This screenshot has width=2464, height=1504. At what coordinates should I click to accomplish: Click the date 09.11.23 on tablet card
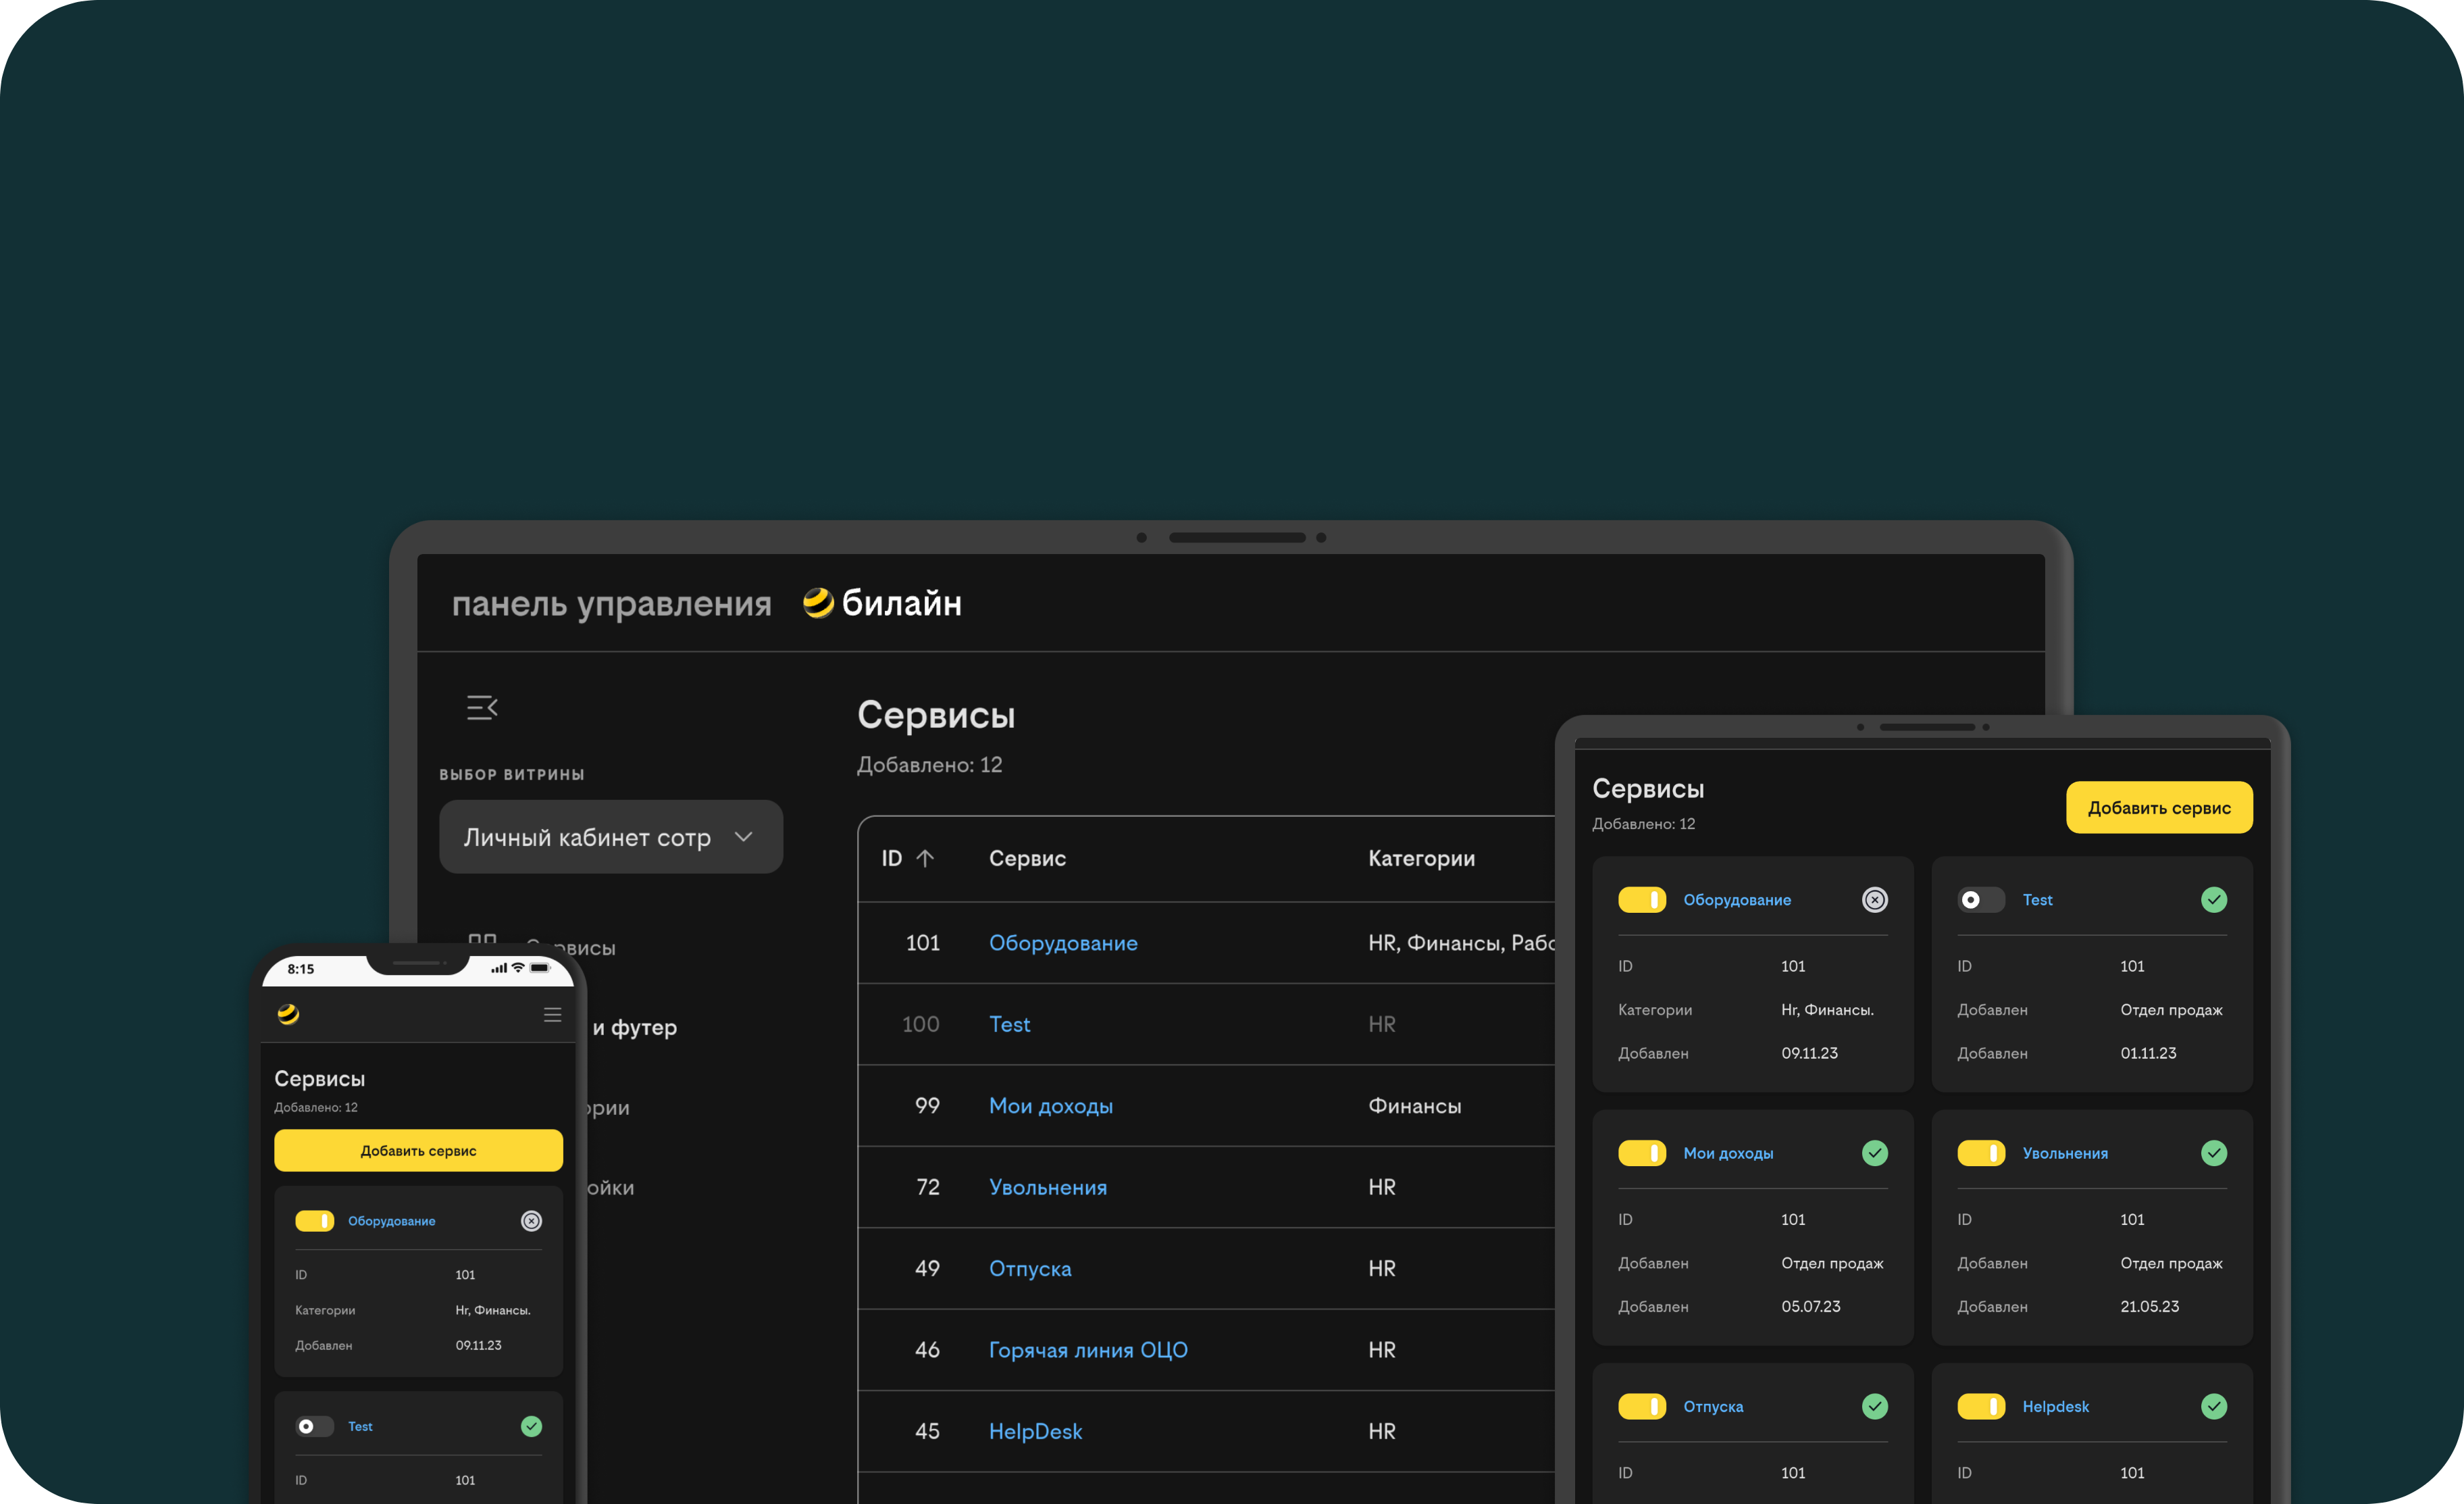pyautogui.click(x=1809, y=1053)
